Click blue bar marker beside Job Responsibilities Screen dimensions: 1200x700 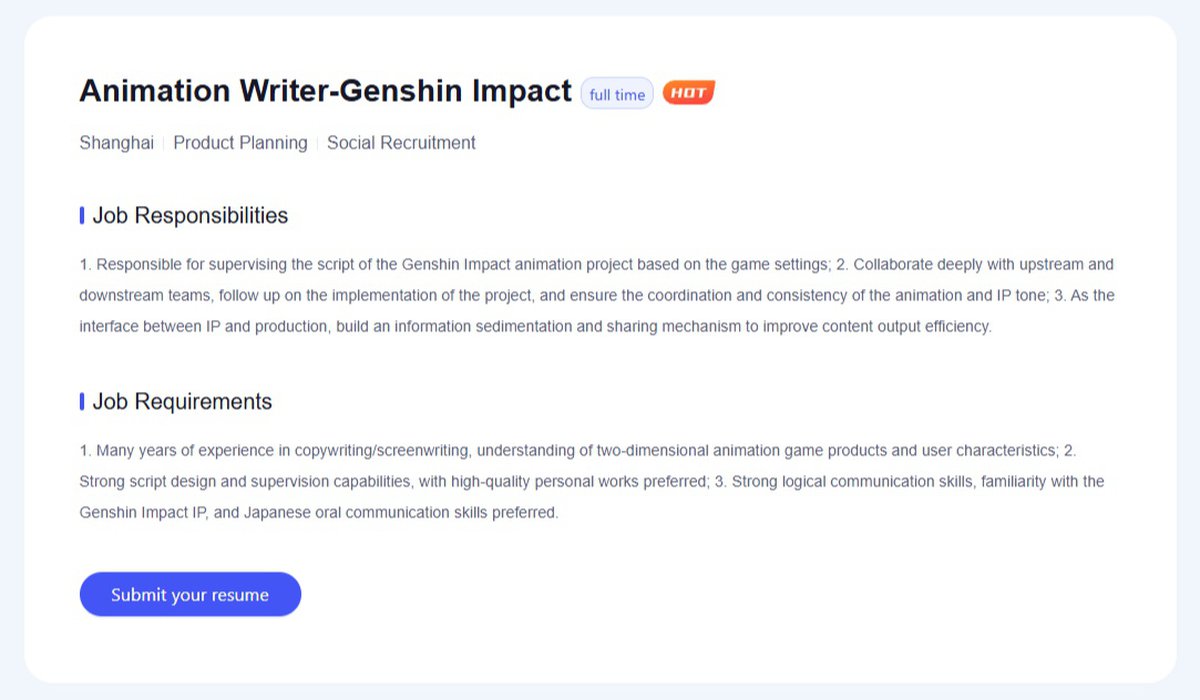tap(82, 215)
